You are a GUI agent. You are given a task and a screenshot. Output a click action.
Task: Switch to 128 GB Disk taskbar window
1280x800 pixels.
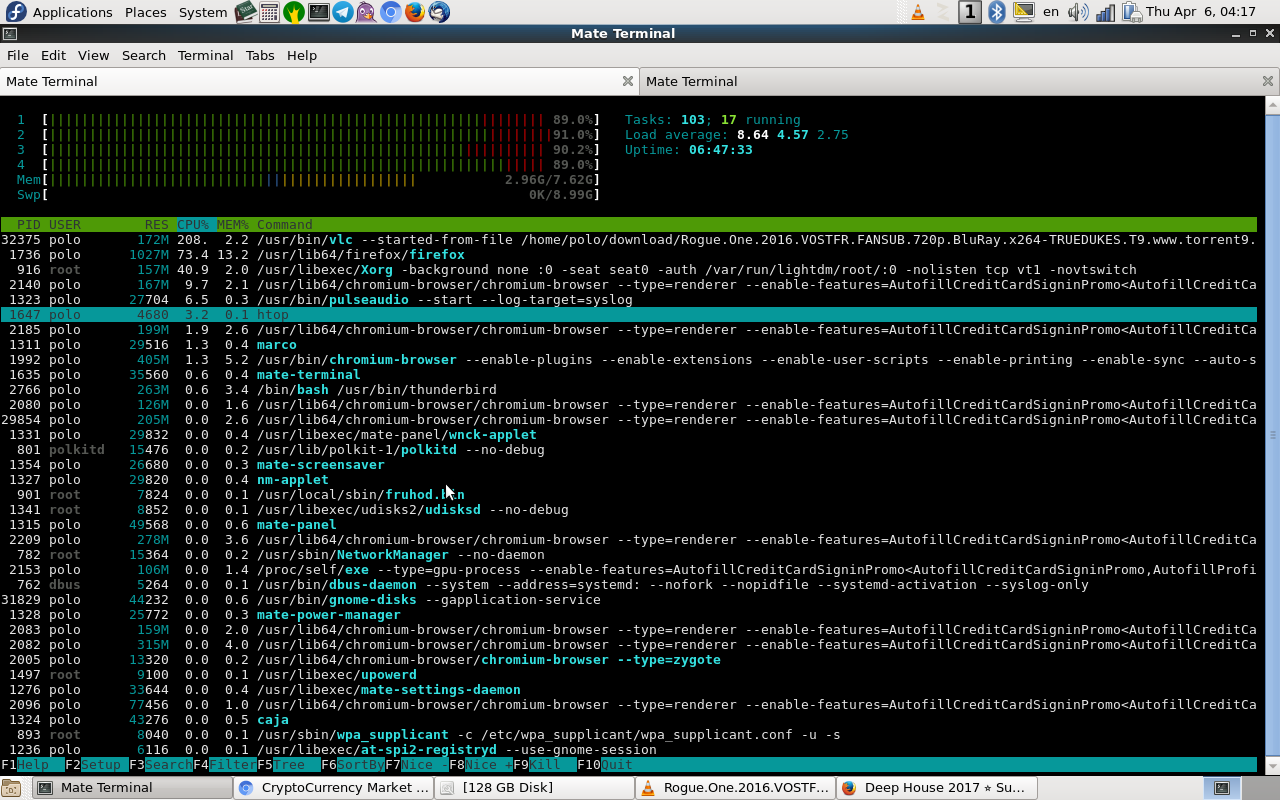tap(534, 788)
